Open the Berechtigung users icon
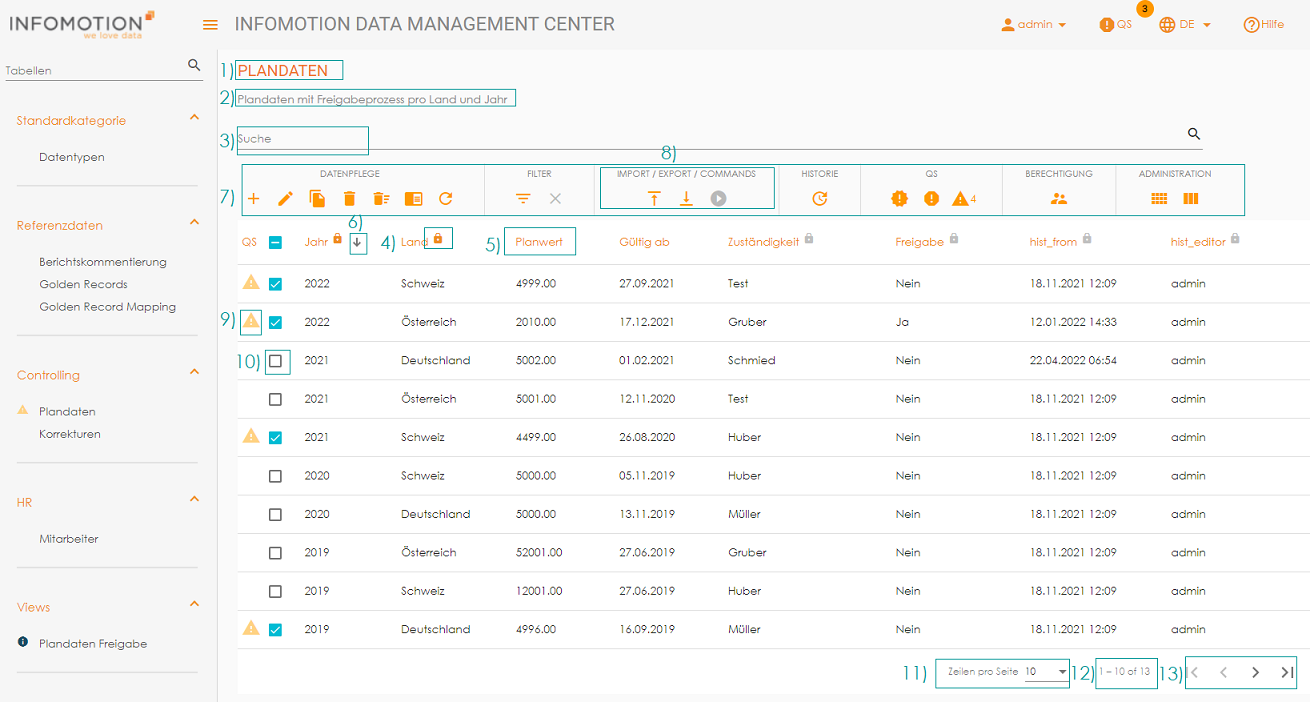The height and width of the screenshot is (702, 1310). [1059, 199]
